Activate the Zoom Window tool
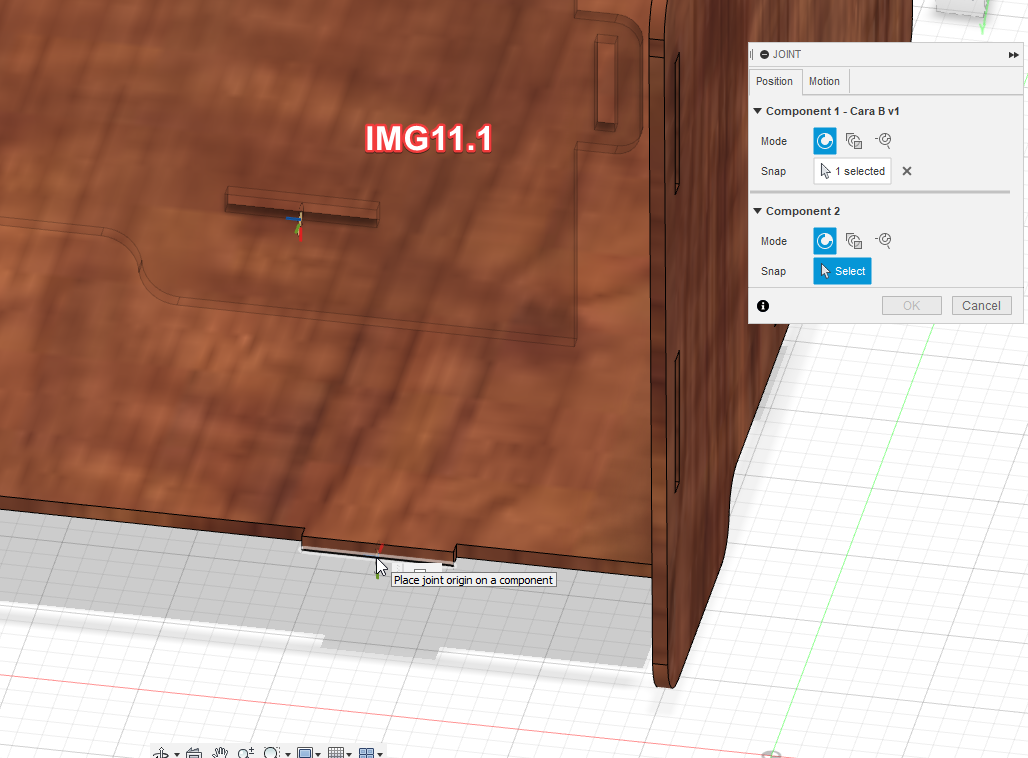This screenshot has height=758, width=1028. pyautogui.click(x=271, y=753)
